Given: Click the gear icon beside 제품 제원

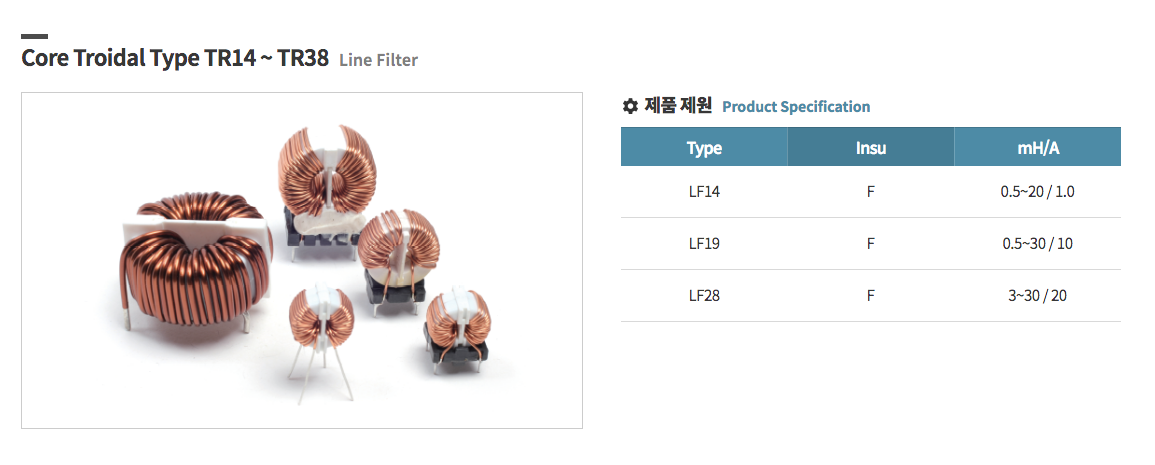Looking at the screenshot, I should coord(629,106).
